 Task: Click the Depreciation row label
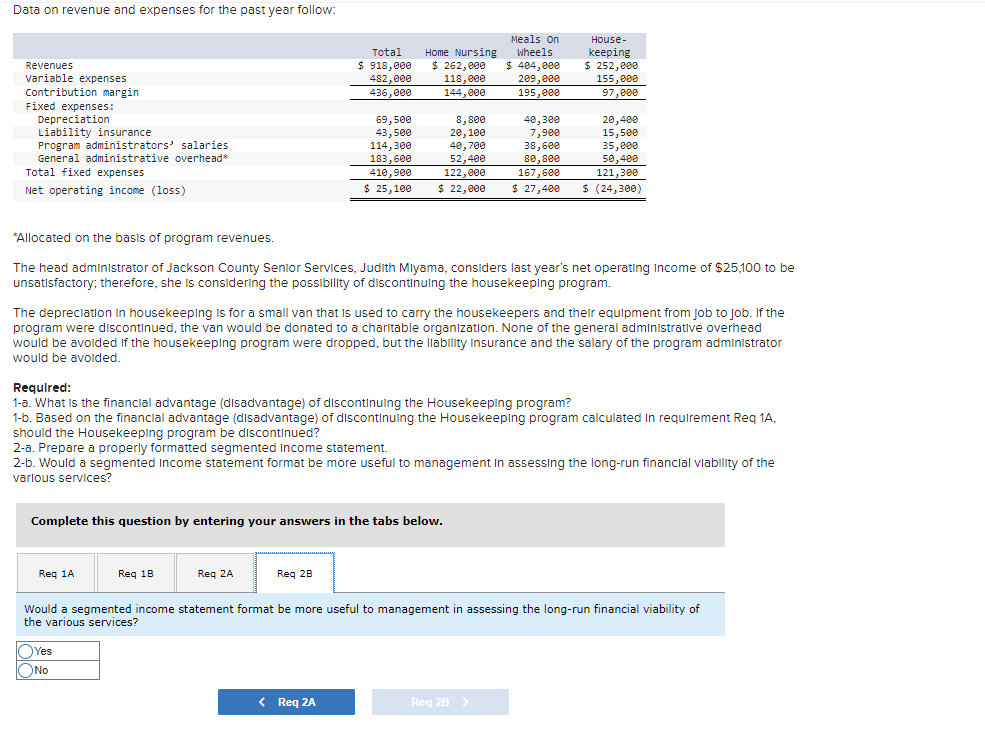pos(73,119)
